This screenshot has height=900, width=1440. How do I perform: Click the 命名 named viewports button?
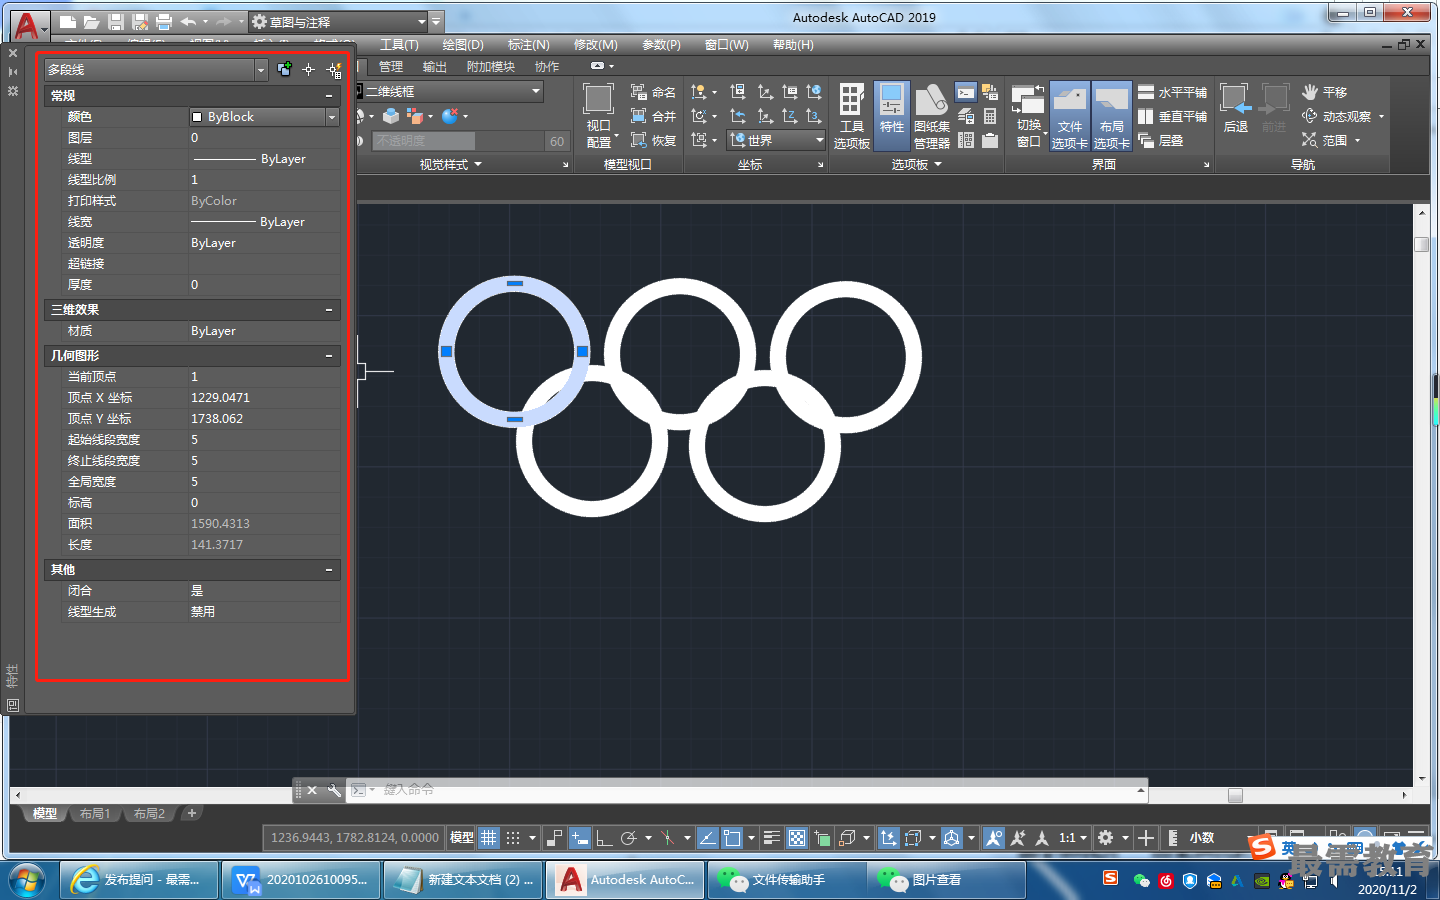pyautogui.click(x=653, y=92)
